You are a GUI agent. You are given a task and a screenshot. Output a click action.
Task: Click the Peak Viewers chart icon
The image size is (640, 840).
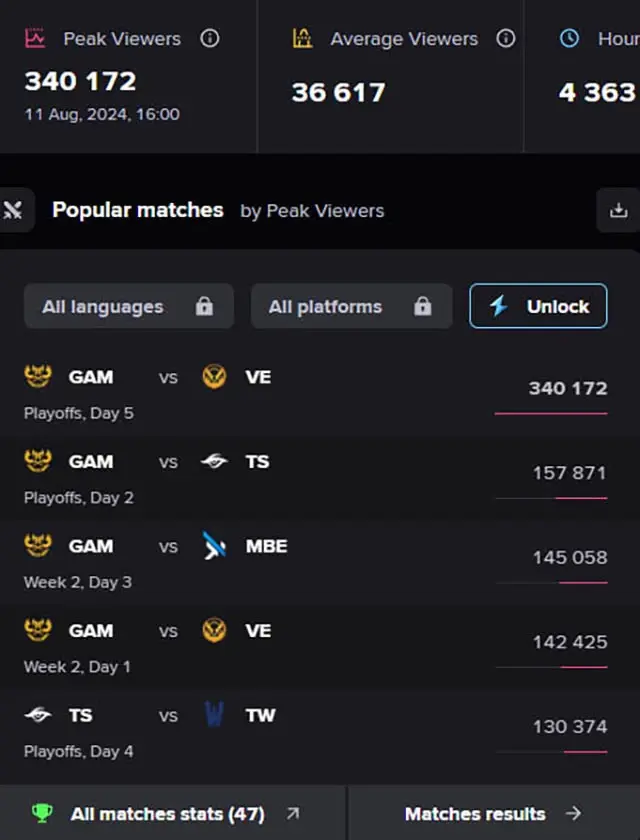coord(35,39)
